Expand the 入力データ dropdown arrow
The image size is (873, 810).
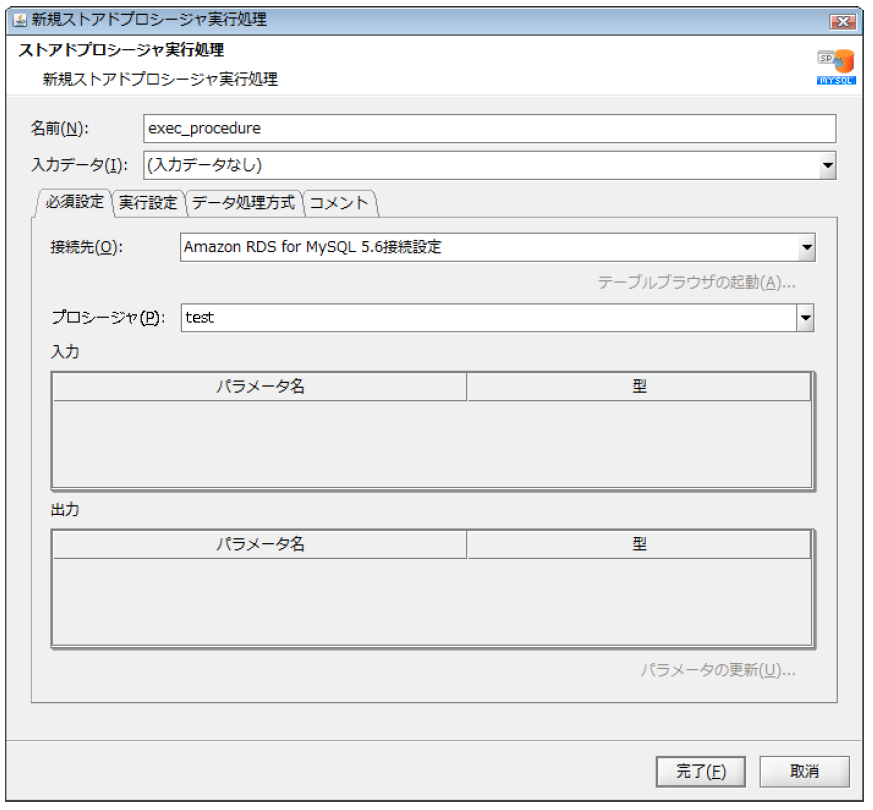(x=829, y=166)
